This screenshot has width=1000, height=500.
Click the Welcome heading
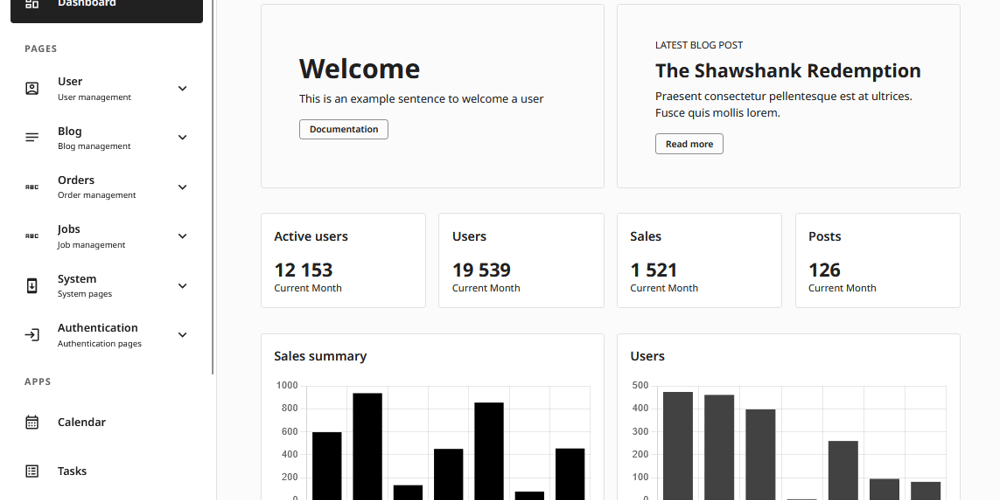pyautogui.click(x=360, y=69)
